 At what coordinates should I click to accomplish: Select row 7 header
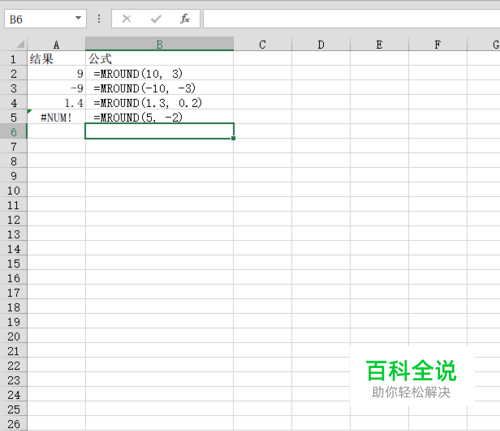coord(13,147)
